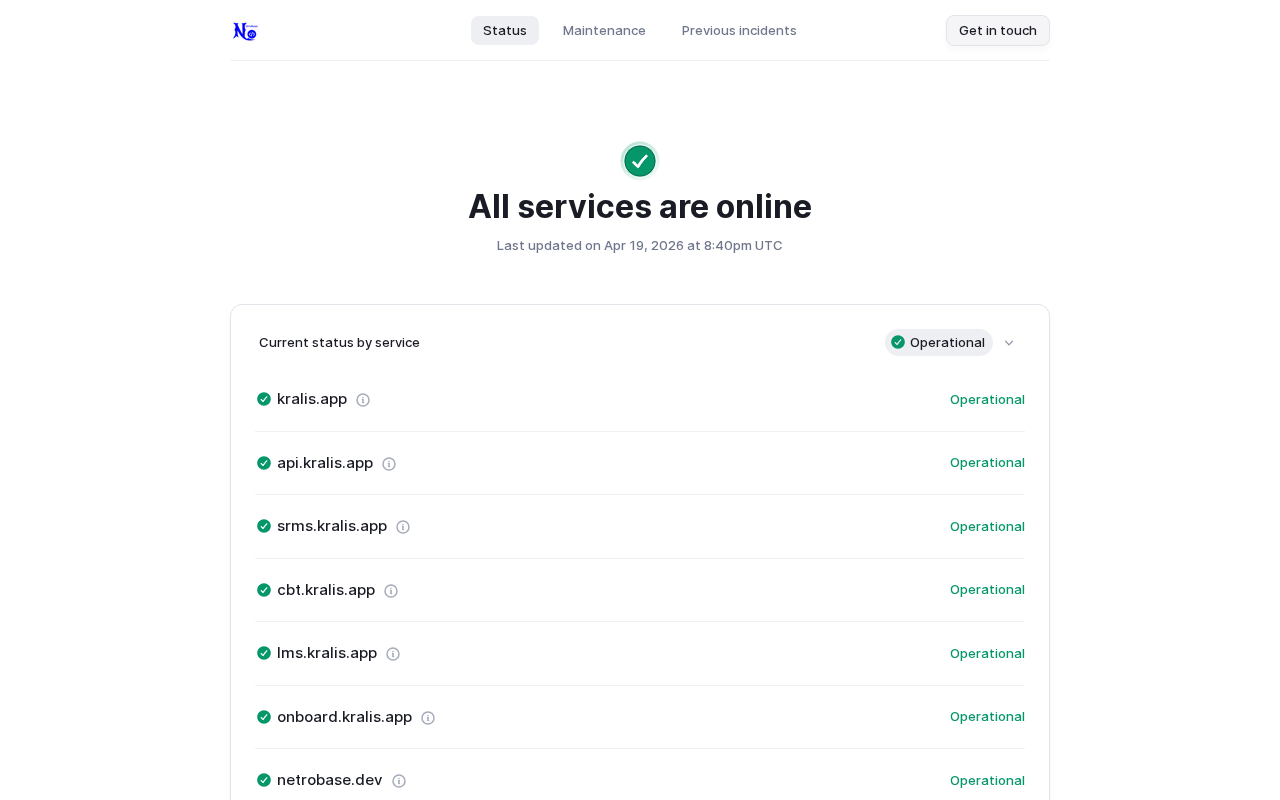Screen dimensions: 1280x800
Task: Click the info icon beside cbt.kralis.app
Action: click(x=391, y=591)
